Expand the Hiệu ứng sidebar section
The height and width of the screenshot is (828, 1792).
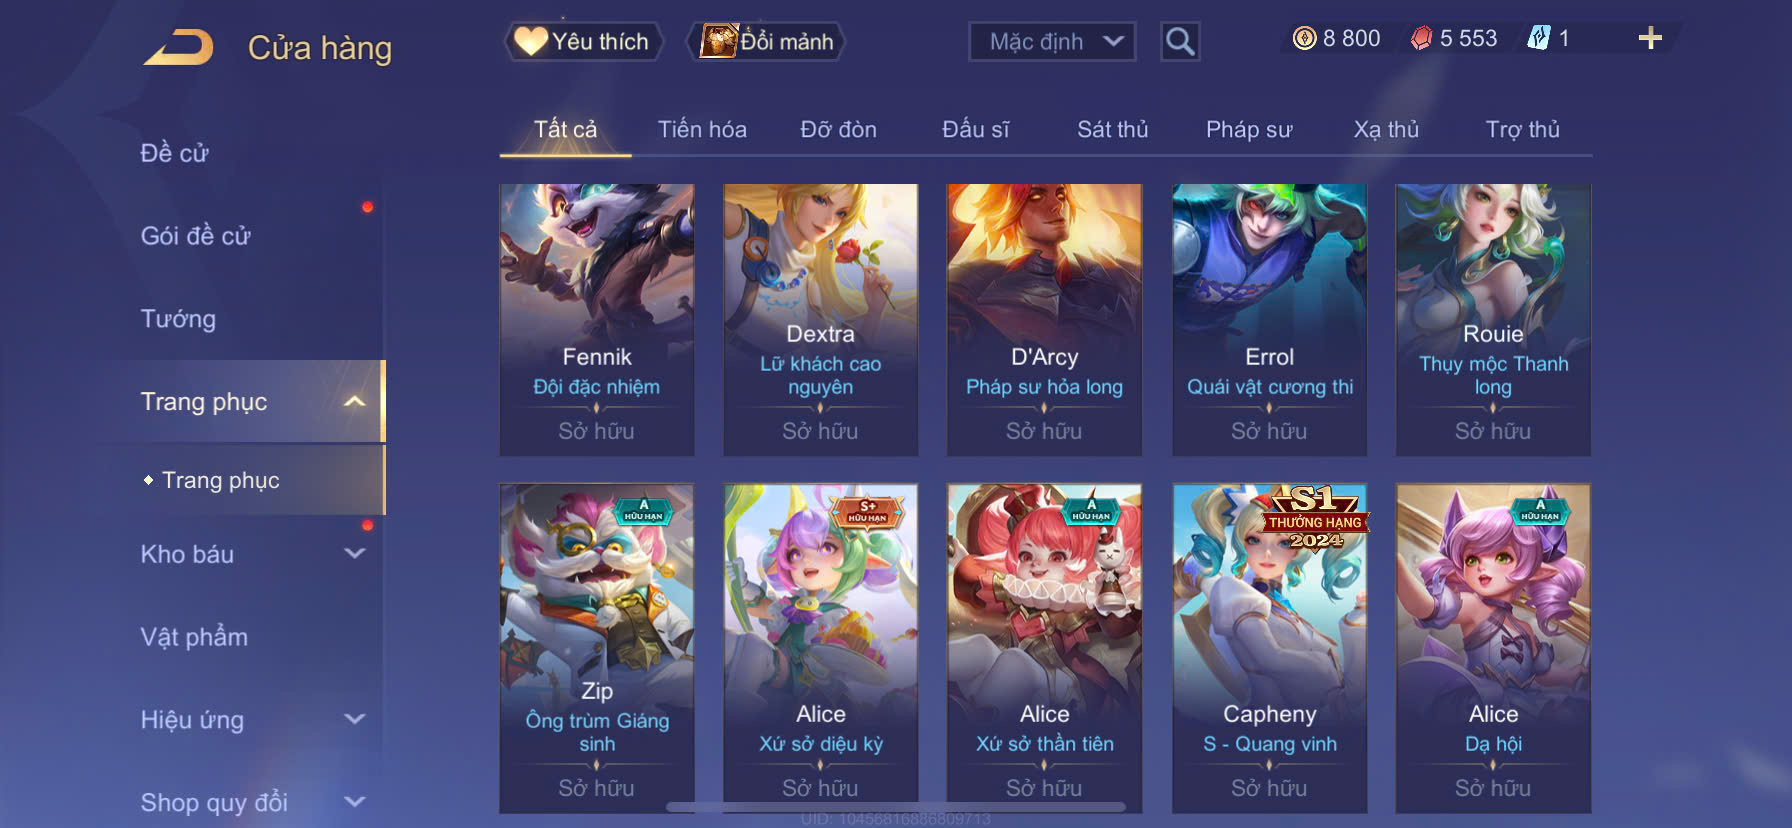click(354, 719)
